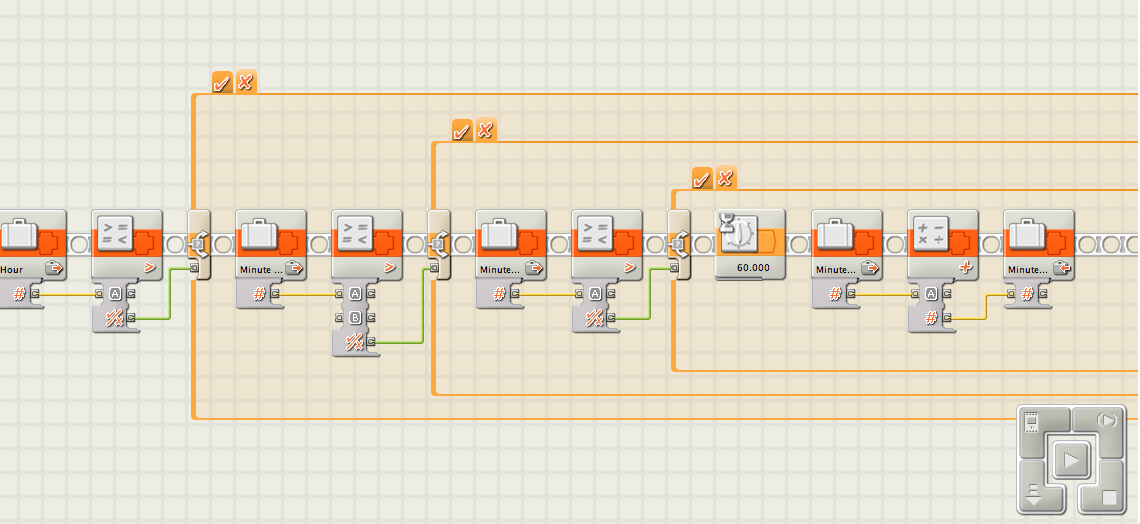
Task: Click the Download and run play button
Action: click(1072, 461)
